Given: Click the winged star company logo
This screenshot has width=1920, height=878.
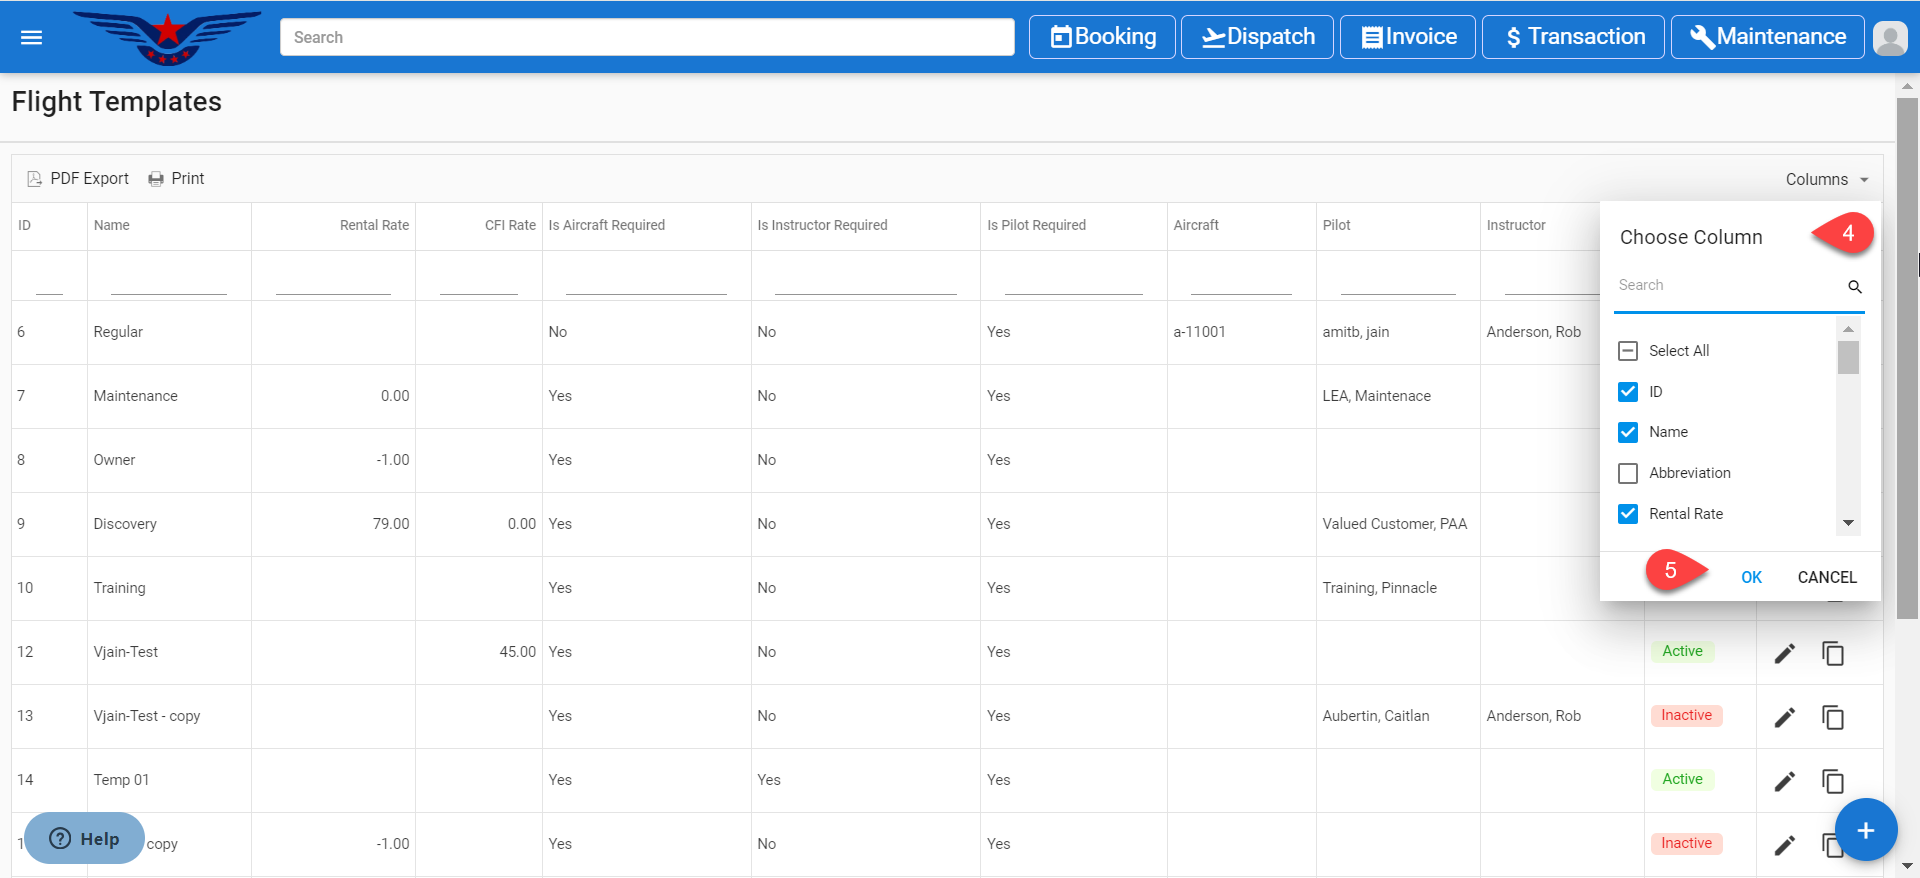Looking at the screenshot, I should tap(167, 38).
